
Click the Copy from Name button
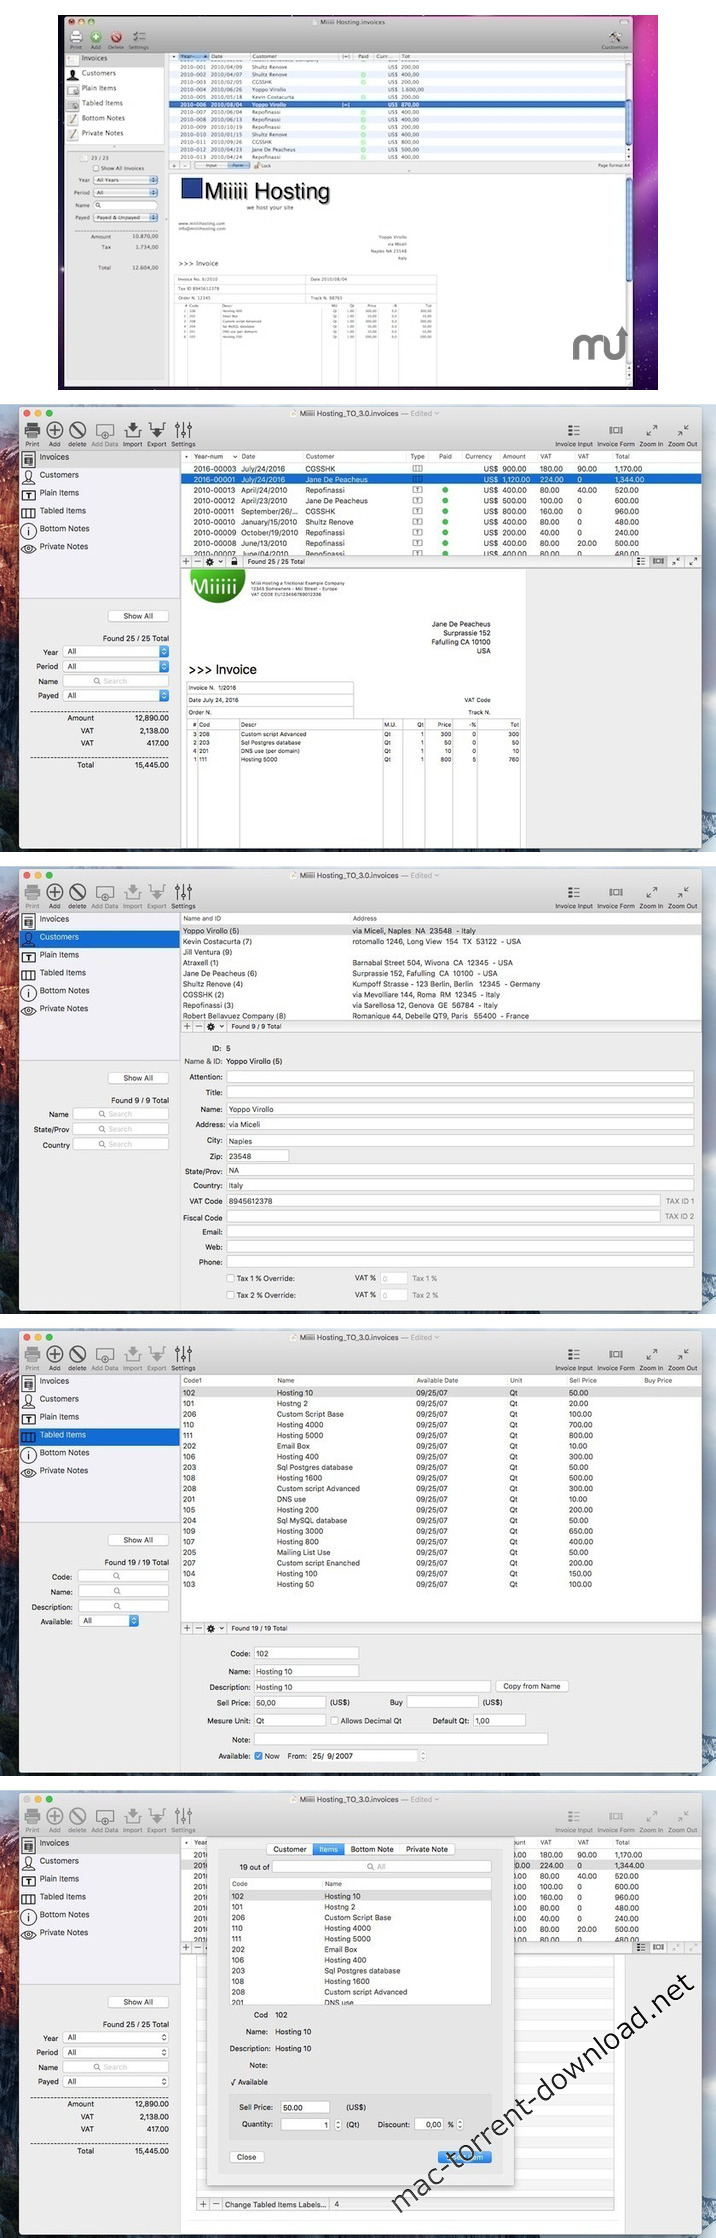click(x=531, y=1686)
